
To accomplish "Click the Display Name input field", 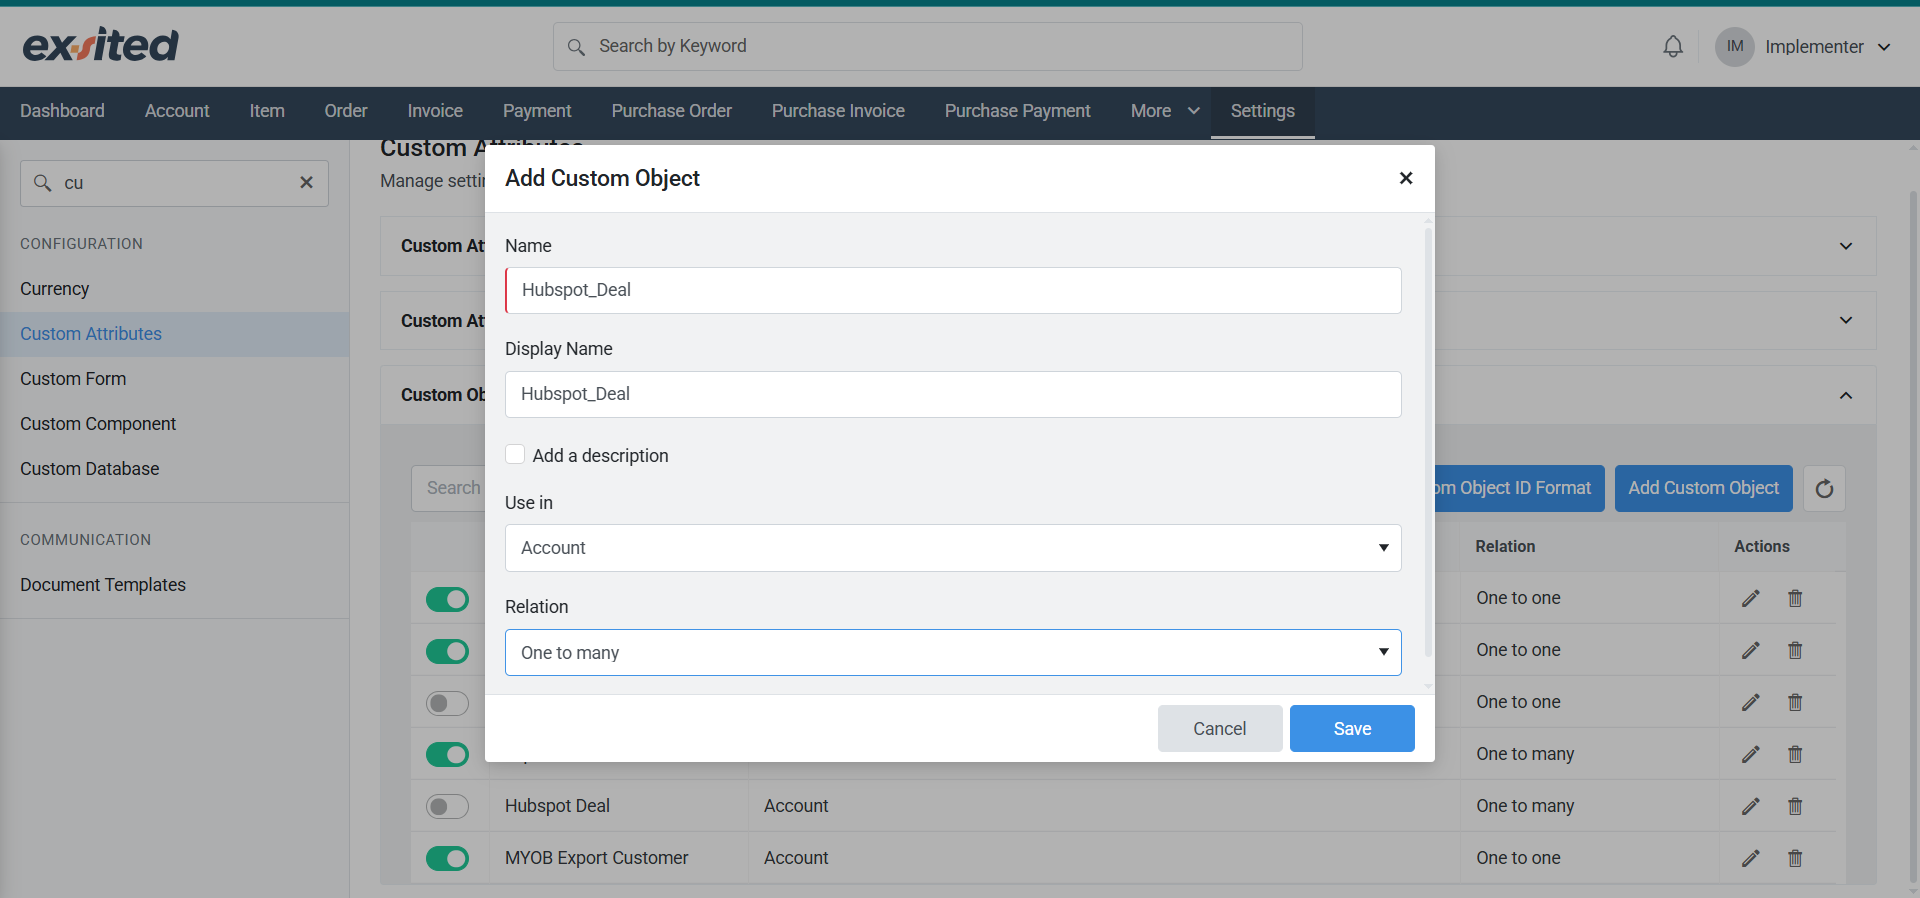I will click(x=953, y=394).
